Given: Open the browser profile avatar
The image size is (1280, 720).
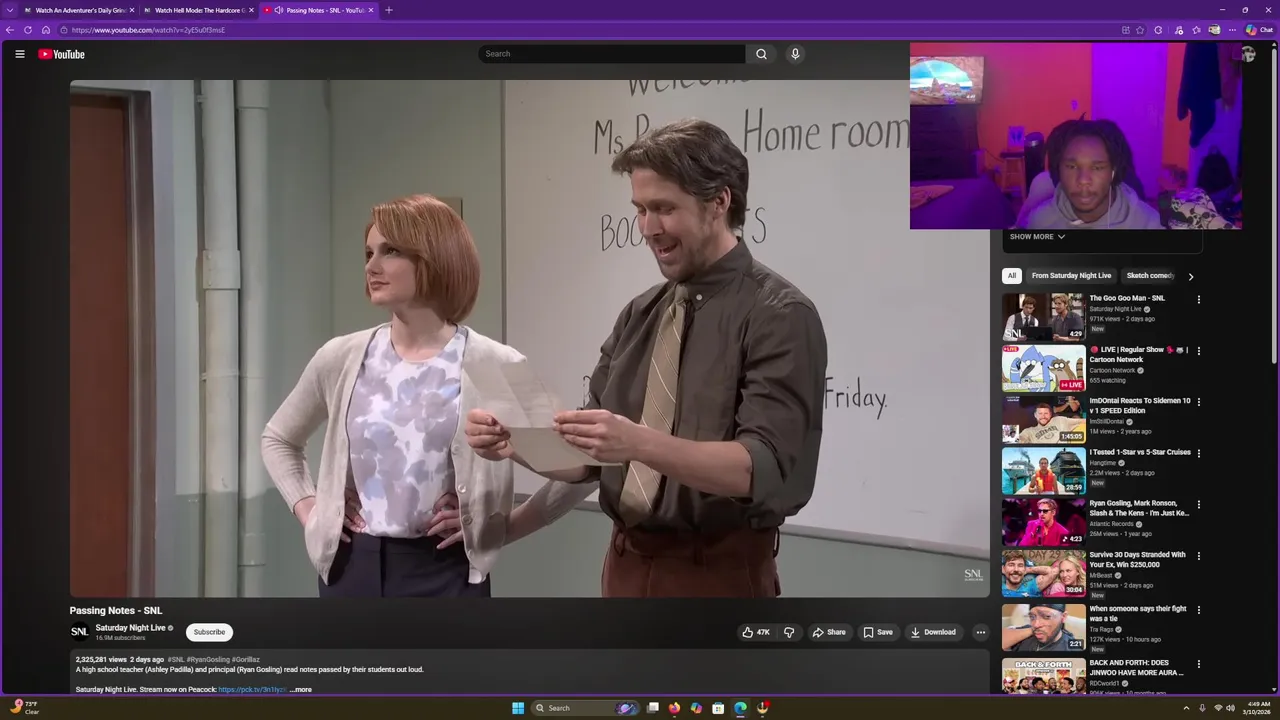Looking at the screenshot, I should (x=1214, y=30).
